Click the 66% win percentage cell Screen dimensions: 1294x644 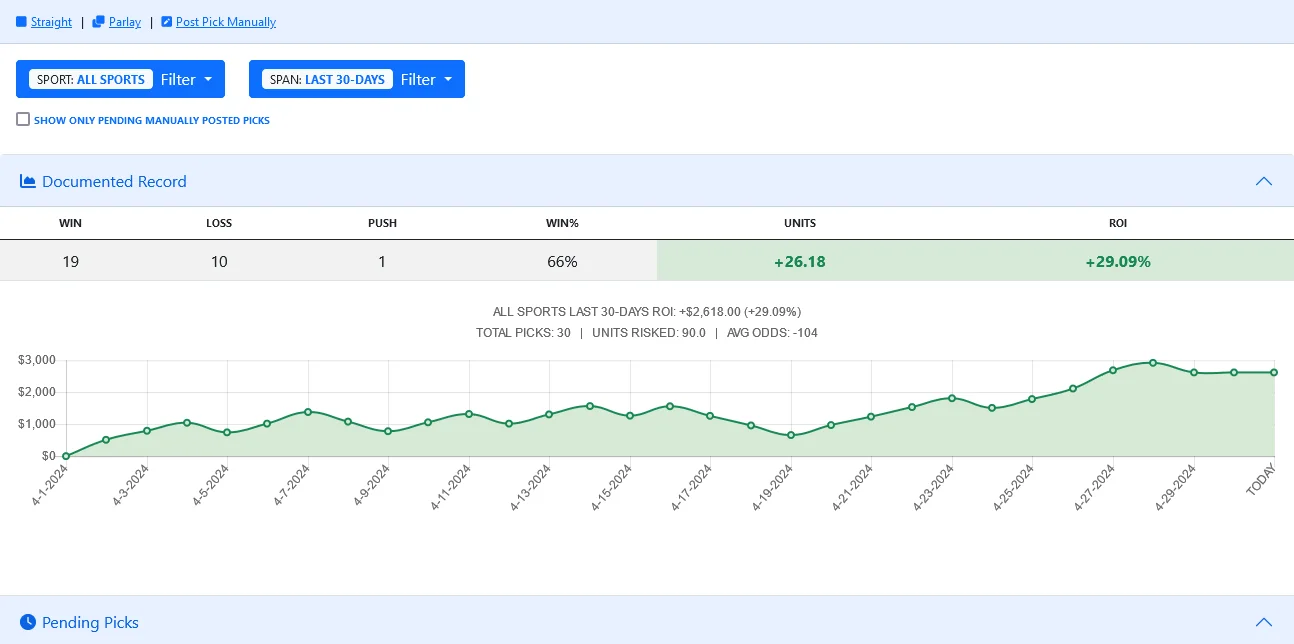[x=561, y=261]
